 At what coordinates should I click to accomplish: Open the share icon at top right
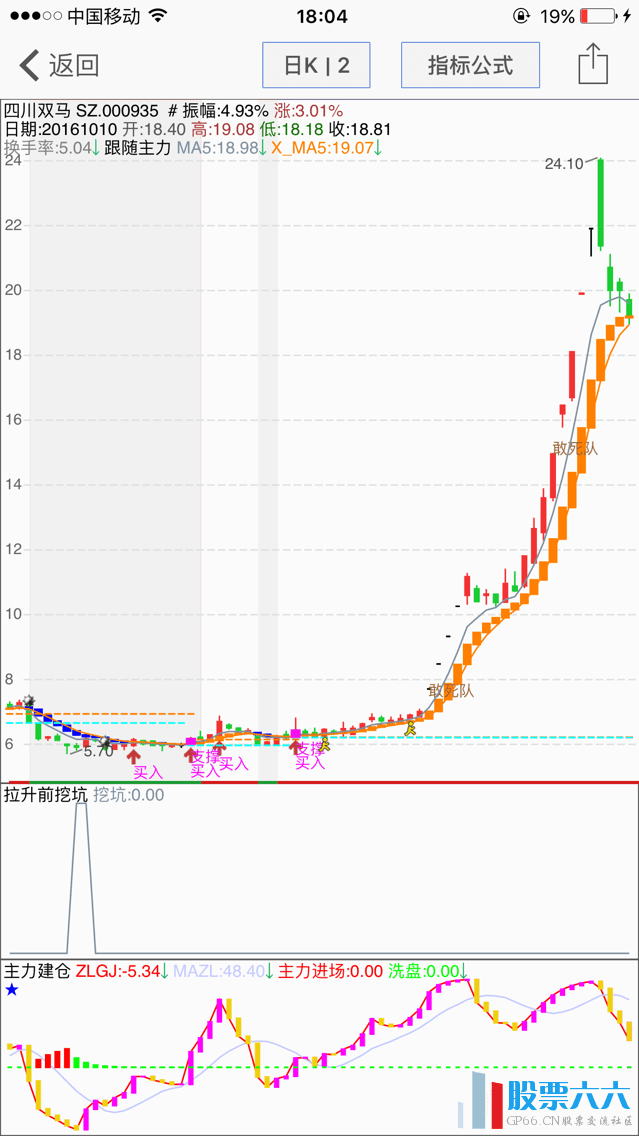(593, 65)
